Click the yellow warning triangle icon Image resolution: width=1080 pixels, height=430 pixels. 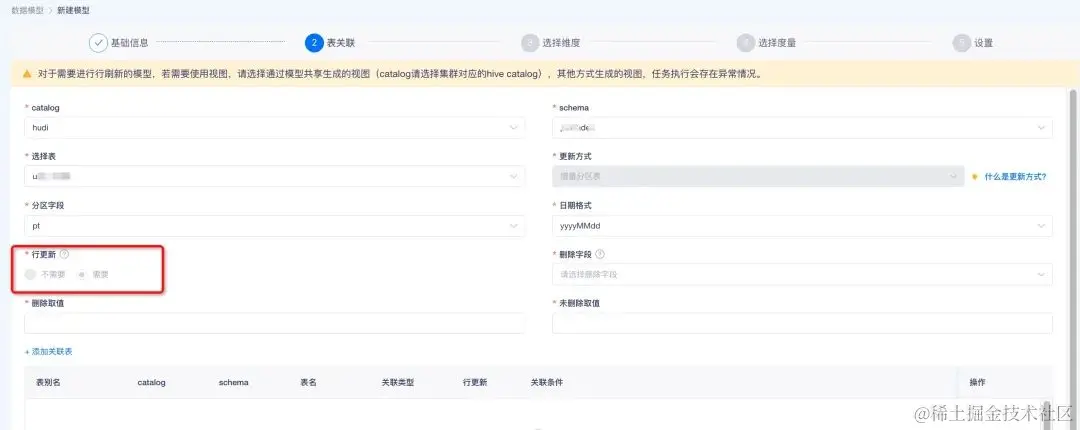pos(27,73)
